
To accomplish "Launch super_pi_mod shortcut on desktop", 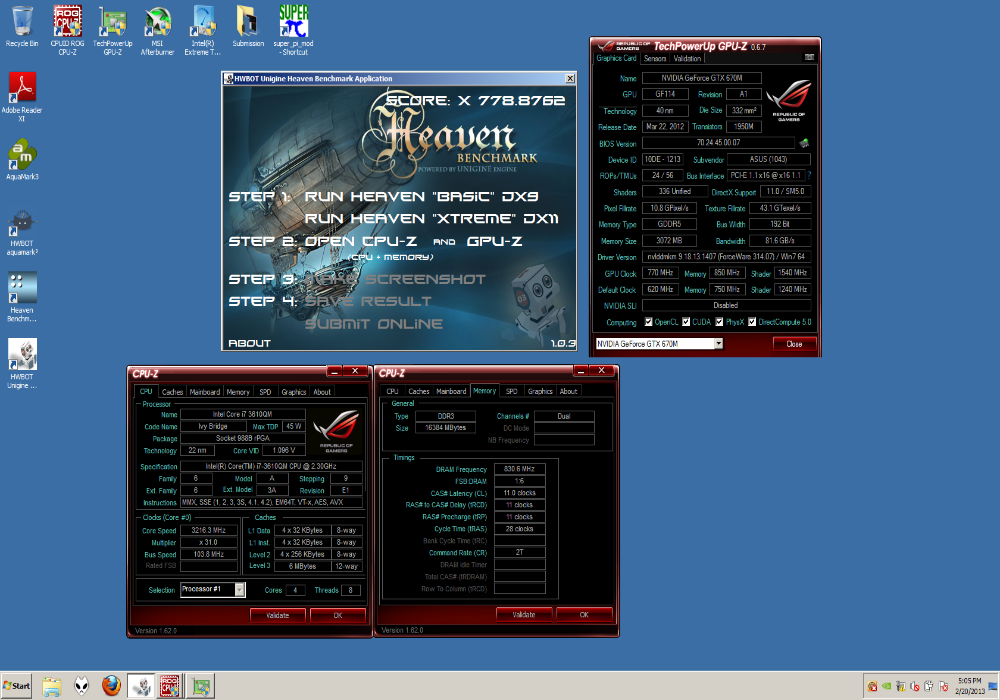I will pyautogui.click(x=293, y=30).
